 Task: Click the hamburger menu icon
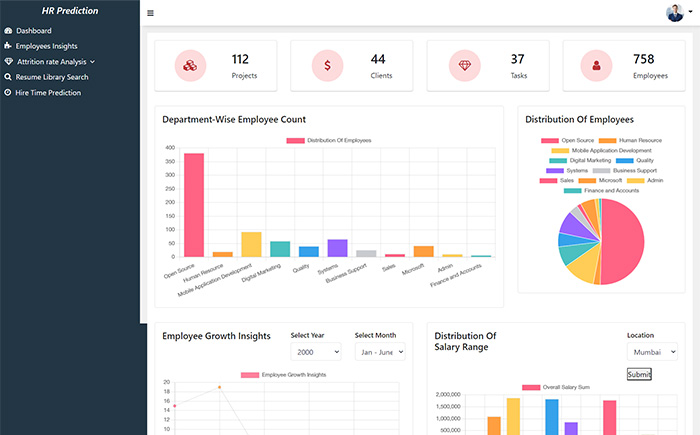(x=150, y=13)
